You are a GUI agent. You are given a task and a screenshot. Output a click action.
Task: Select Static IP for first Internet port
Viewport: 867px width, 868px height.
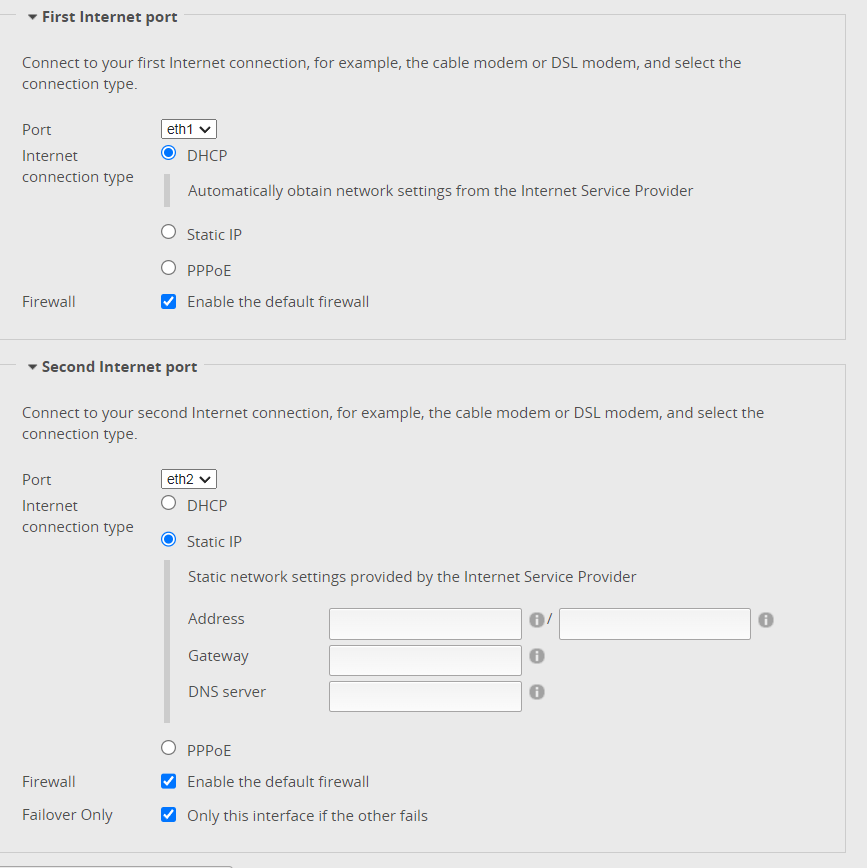pos(168,232)
